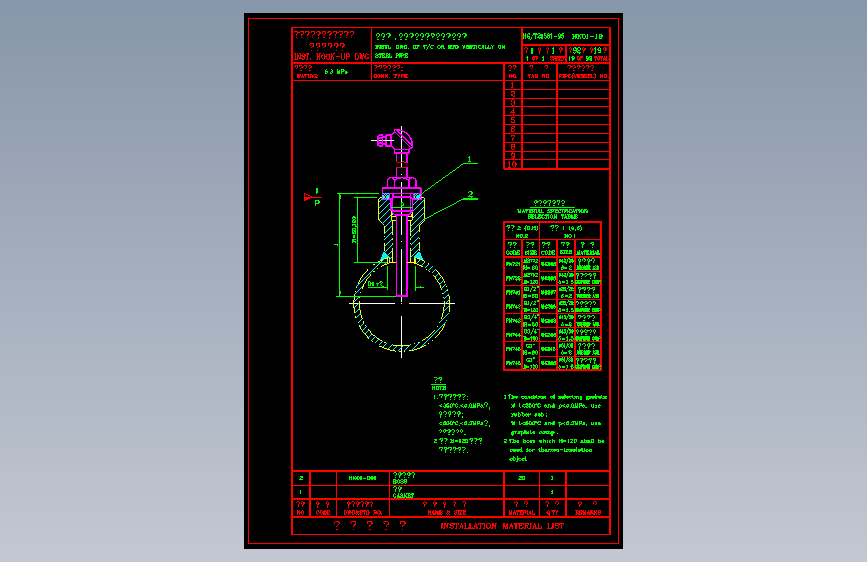Click balloon callout number 2 on the drawing
The height and width of the screenshot is (562, 867).
click(x=471, y=195)
